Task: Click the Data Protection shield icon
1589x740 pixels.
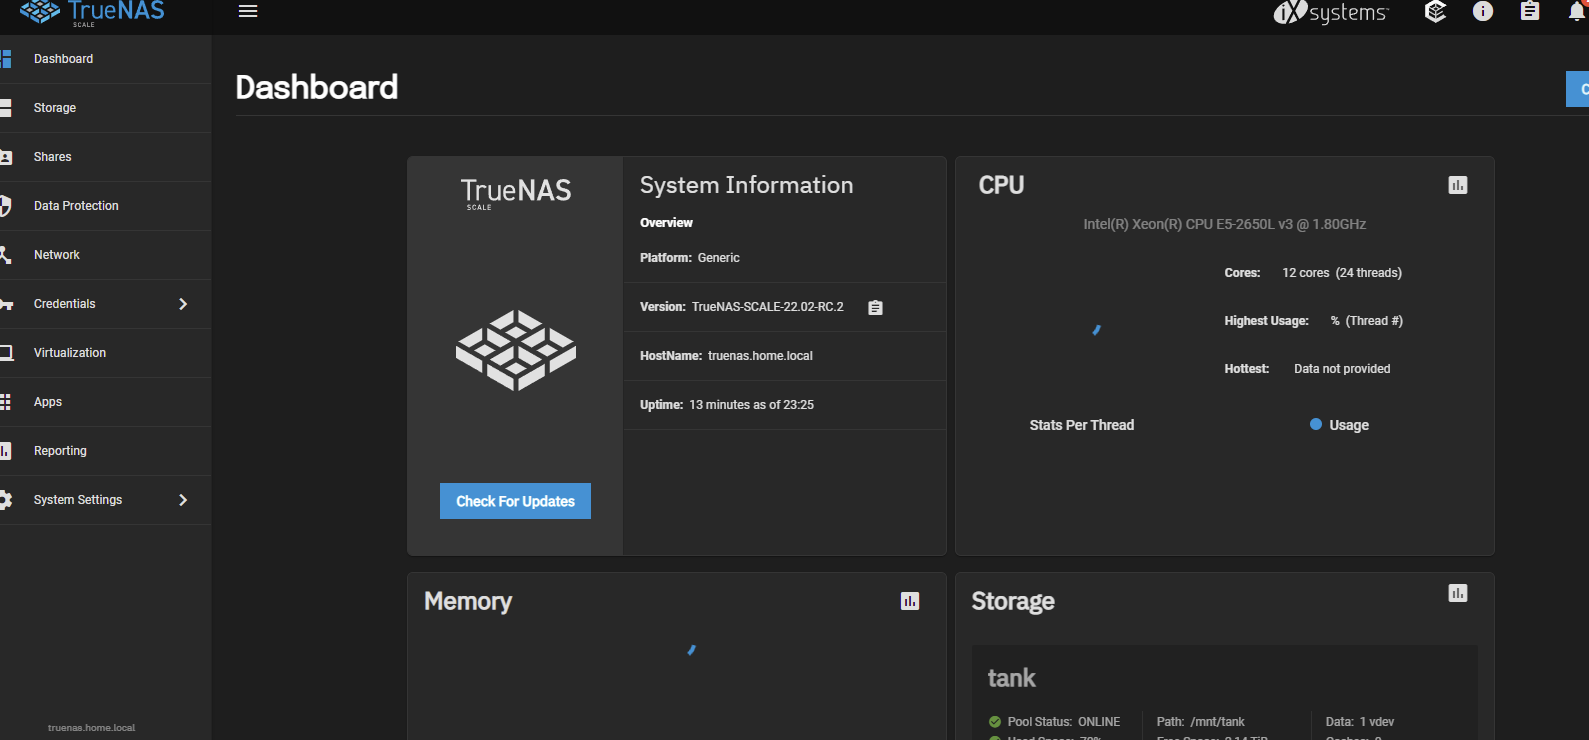Action: pos(5,206)
